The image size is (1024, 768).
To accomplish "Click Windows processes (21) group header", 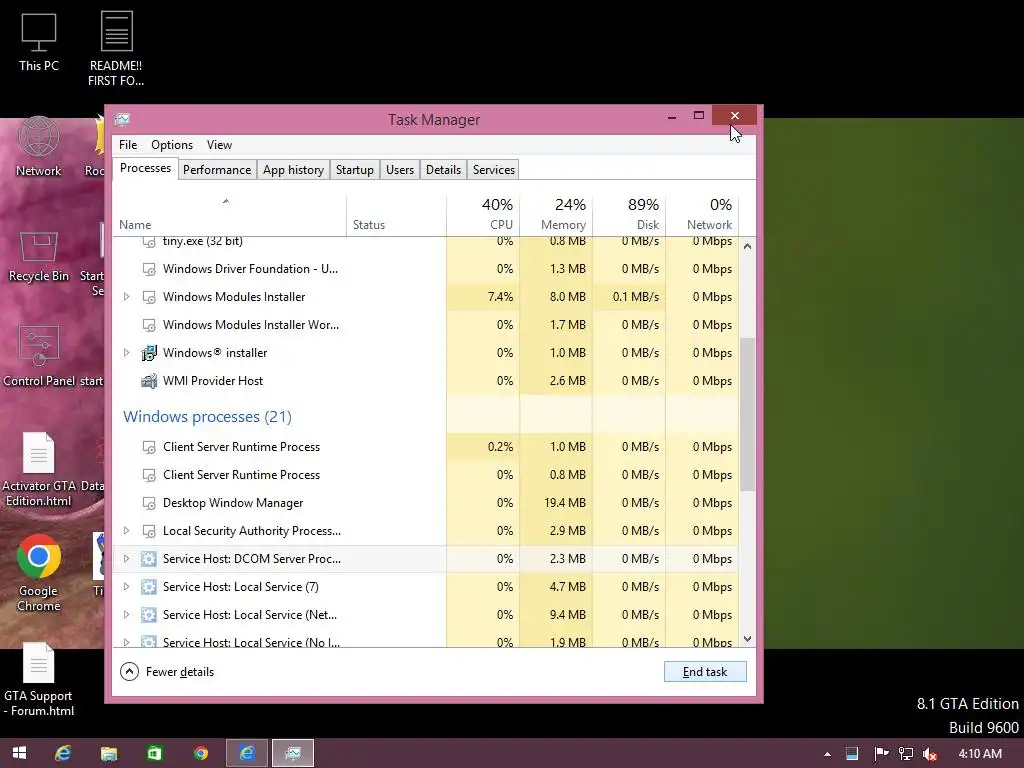I will coord(207,417).
